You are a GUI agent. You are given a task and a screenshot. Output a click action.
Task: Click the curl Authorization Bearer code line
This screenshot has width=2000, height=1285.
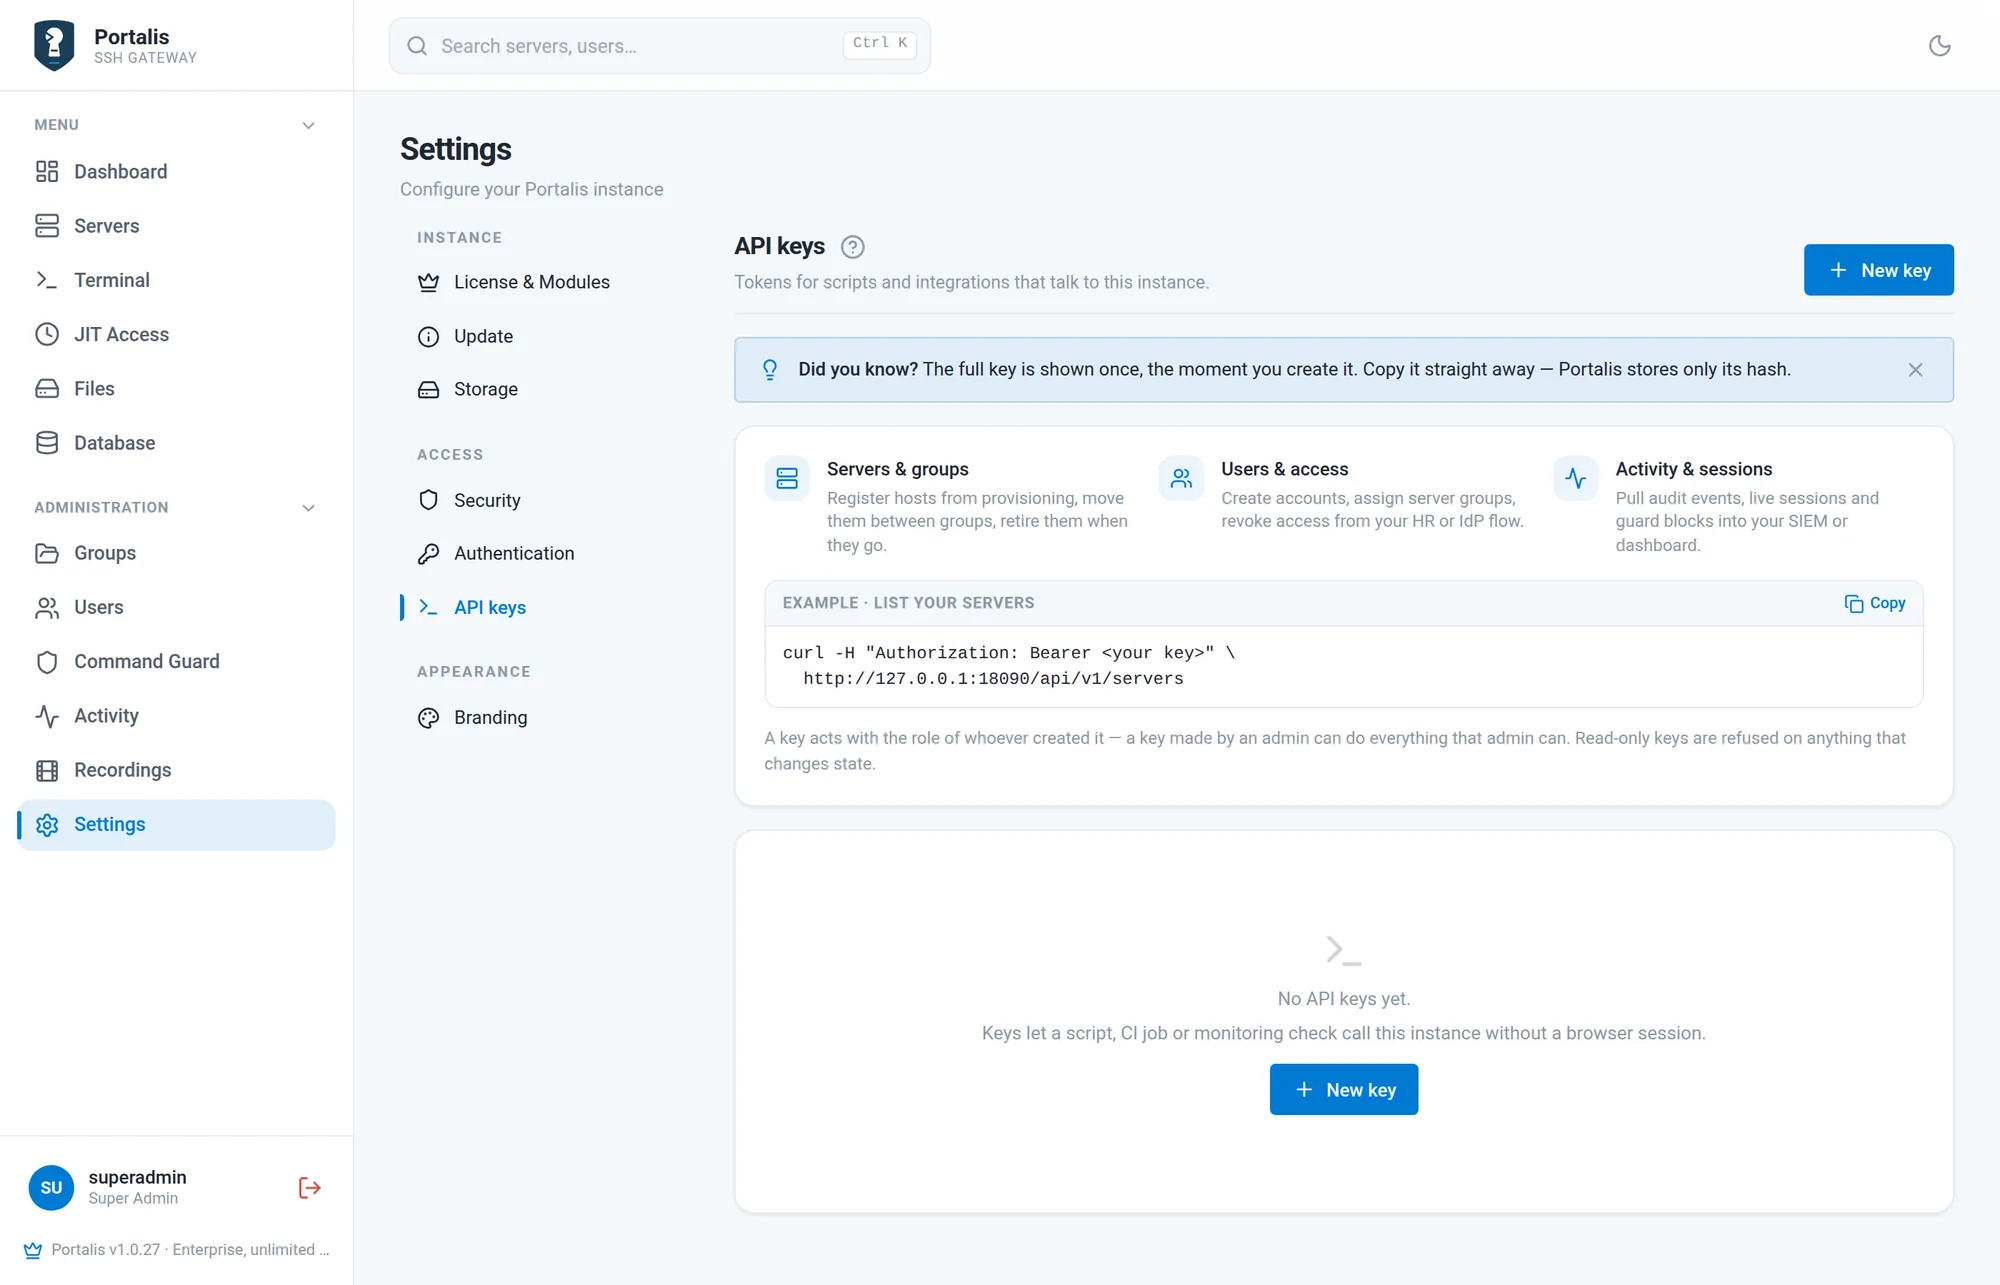(x=1008, y=653)
